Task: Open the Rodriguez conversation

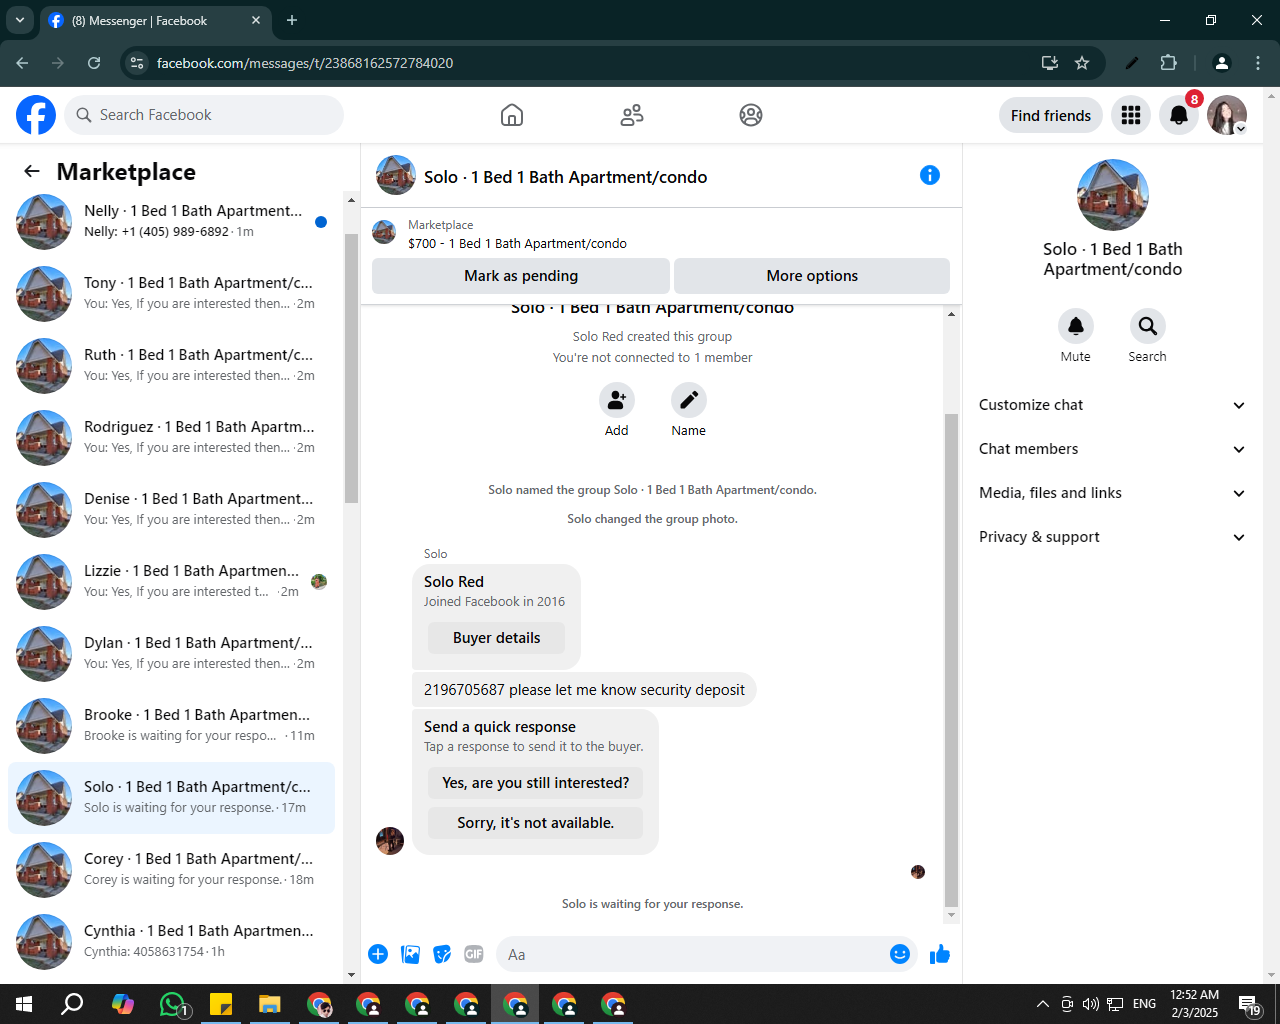Action: click(x=172, y=438)
